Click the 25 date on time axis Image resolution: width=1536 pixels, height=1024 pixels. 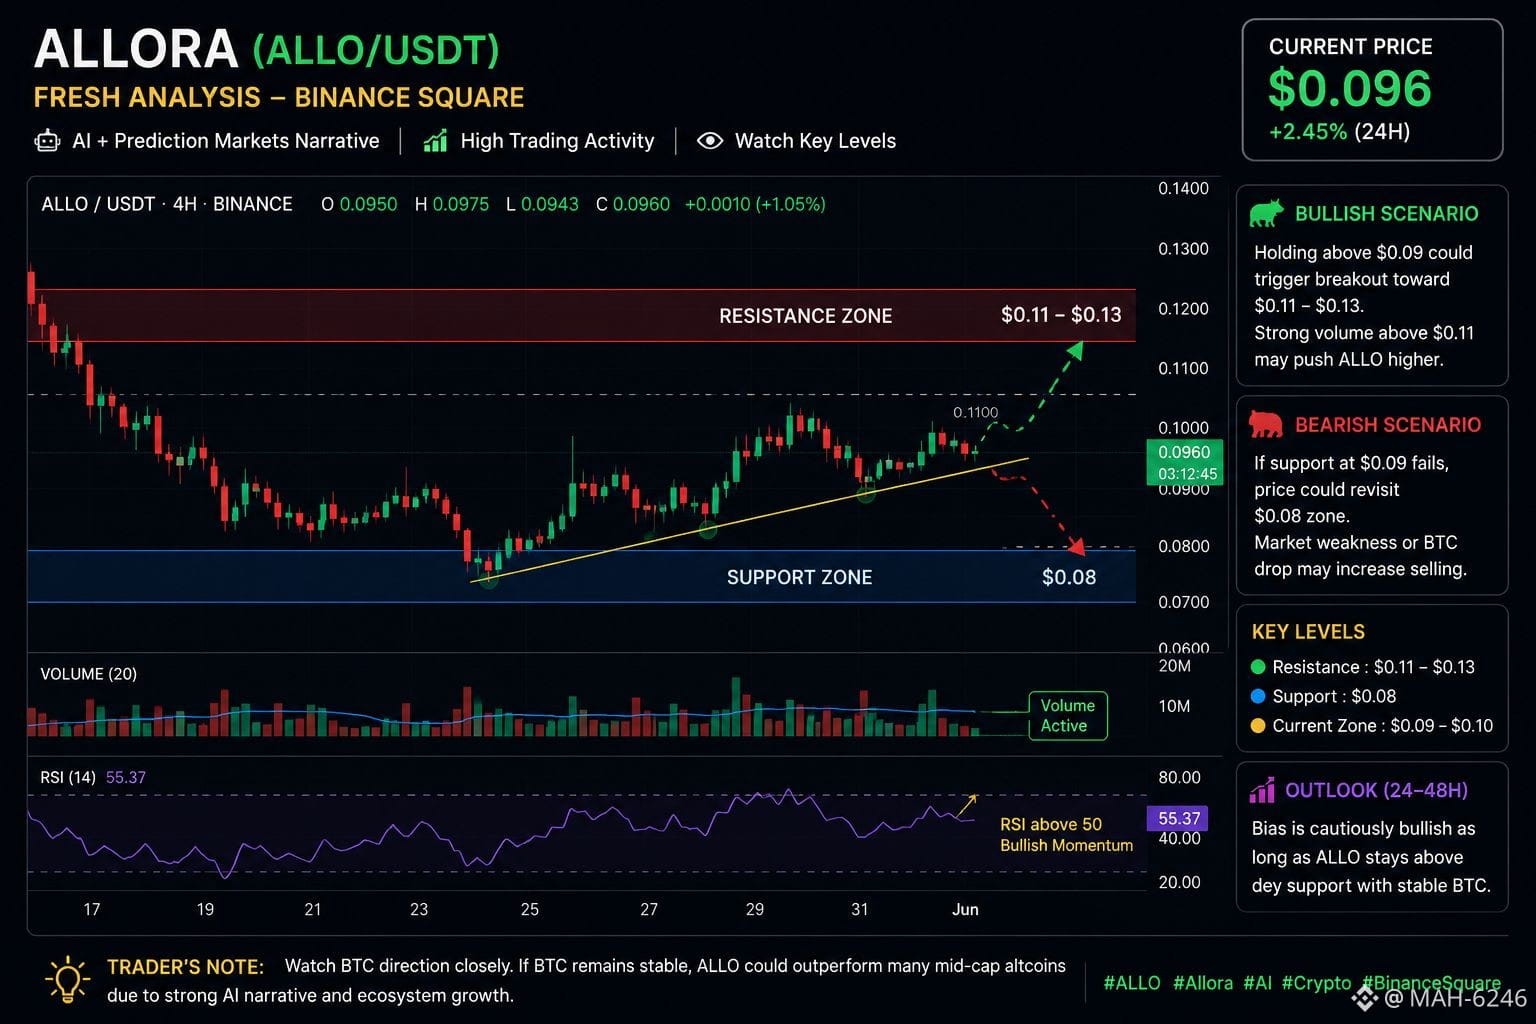coord(530,909)
